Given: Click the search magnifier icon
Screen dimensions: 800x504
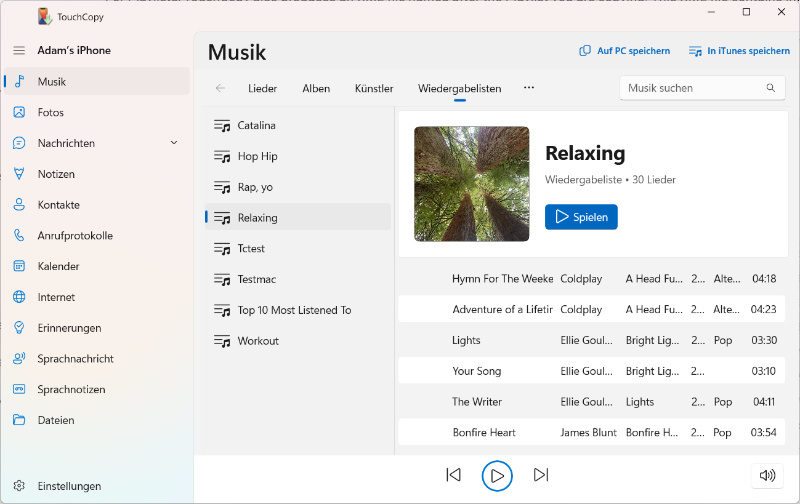Looking at the screenshot, I should click(x=770, y=88).
